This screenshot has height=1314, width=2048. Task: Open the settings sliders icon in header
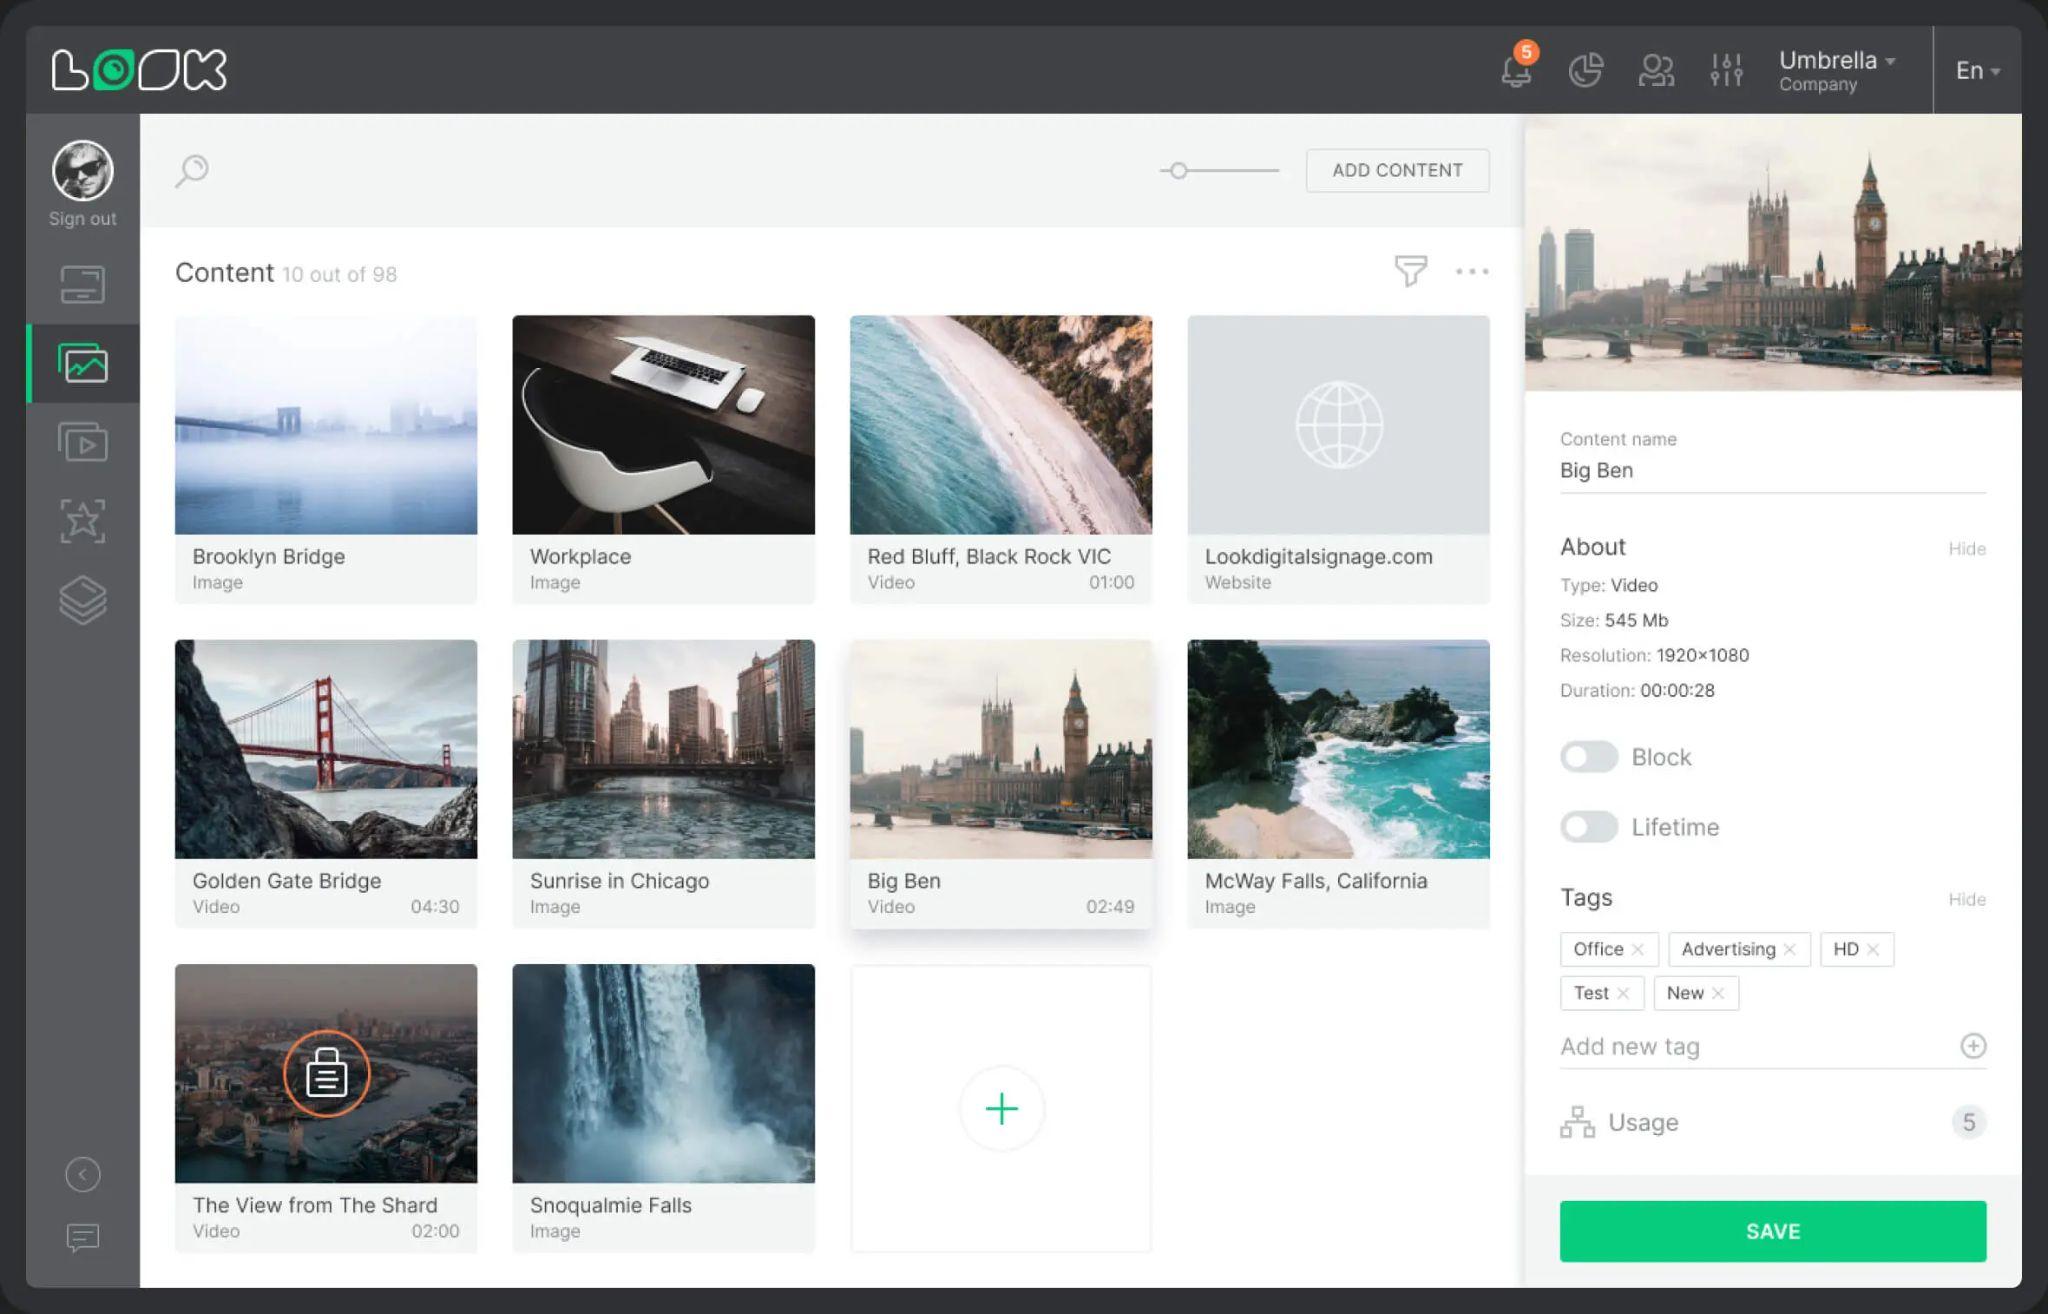click(1726, 70)
